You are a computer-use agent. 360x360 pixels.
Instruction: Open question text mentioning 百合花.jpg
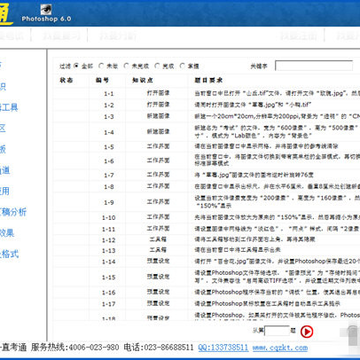tap(277, 261)
